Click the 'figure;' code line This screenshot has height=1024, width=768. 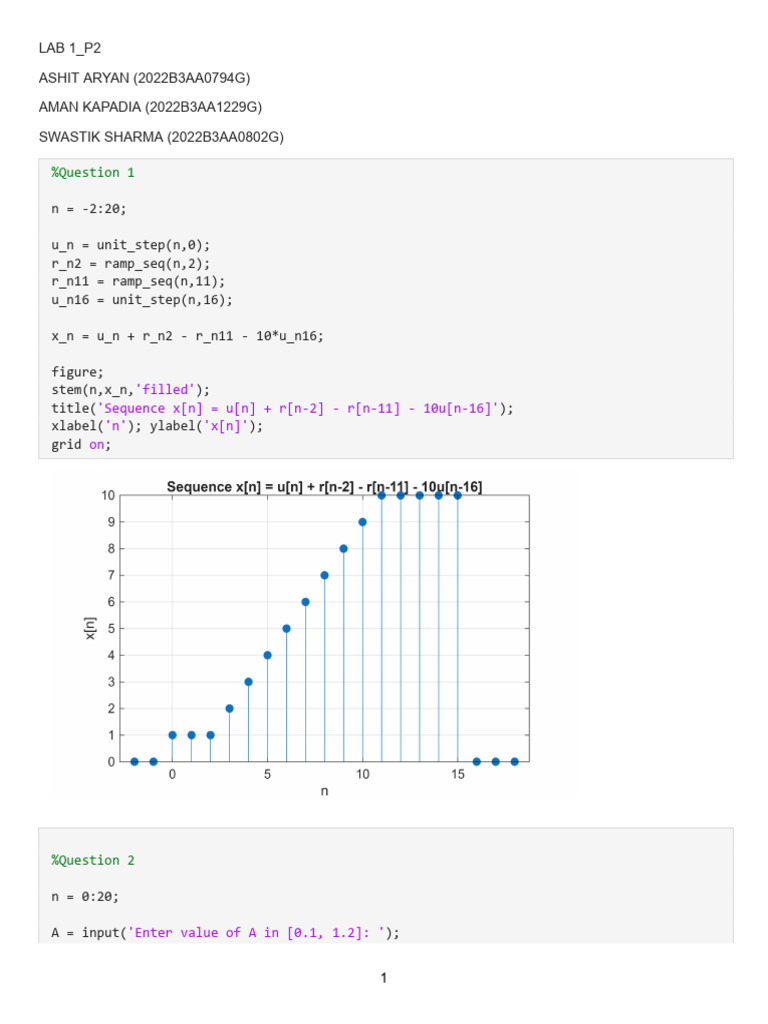(x=77, y=372)
